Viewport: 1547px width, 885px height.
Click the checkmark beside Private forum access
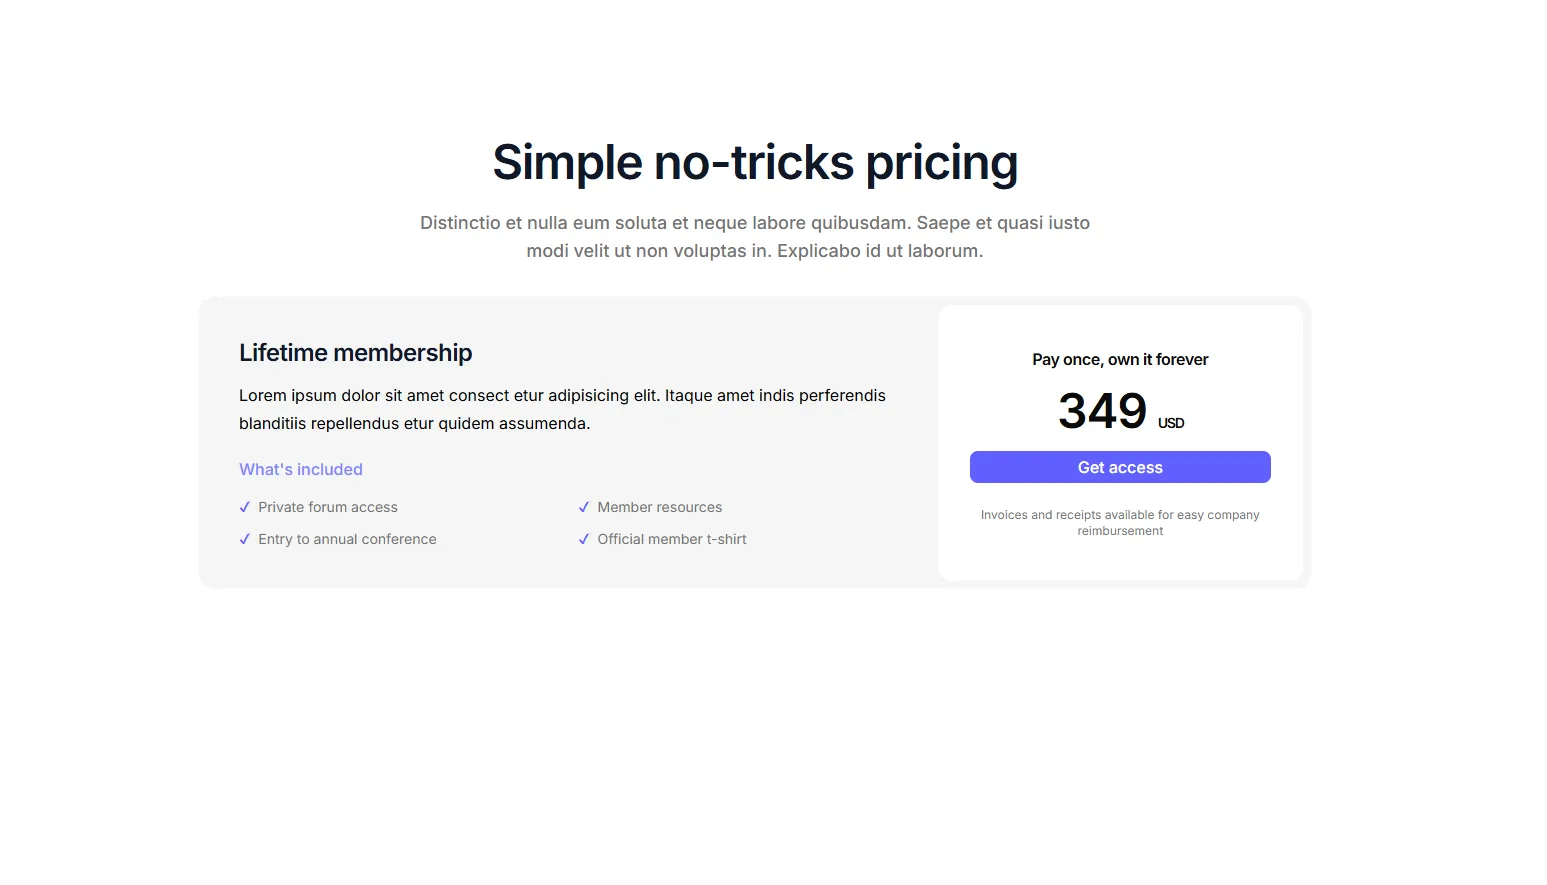(x=245, y=507)
